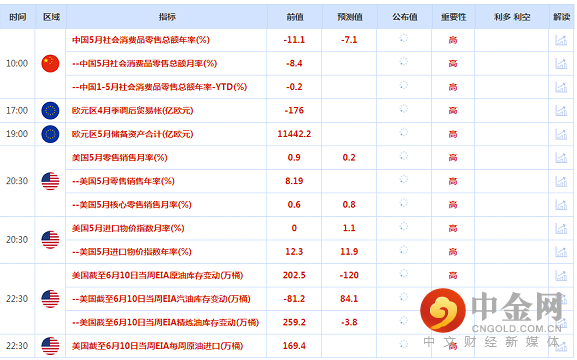Click 预测值 column header
Viewport: 577px width, 360px height.
[350, 17]
